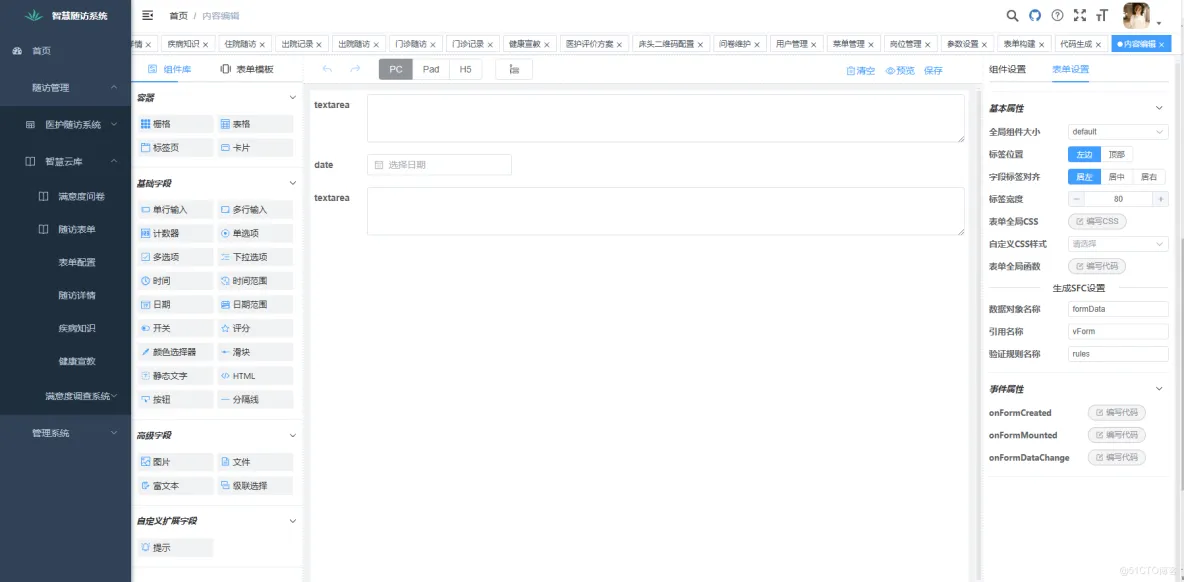Add the 图片 image component
The width and height of the screenshot is (1184, 582).
pyautogui.click(x=175, y=462)
